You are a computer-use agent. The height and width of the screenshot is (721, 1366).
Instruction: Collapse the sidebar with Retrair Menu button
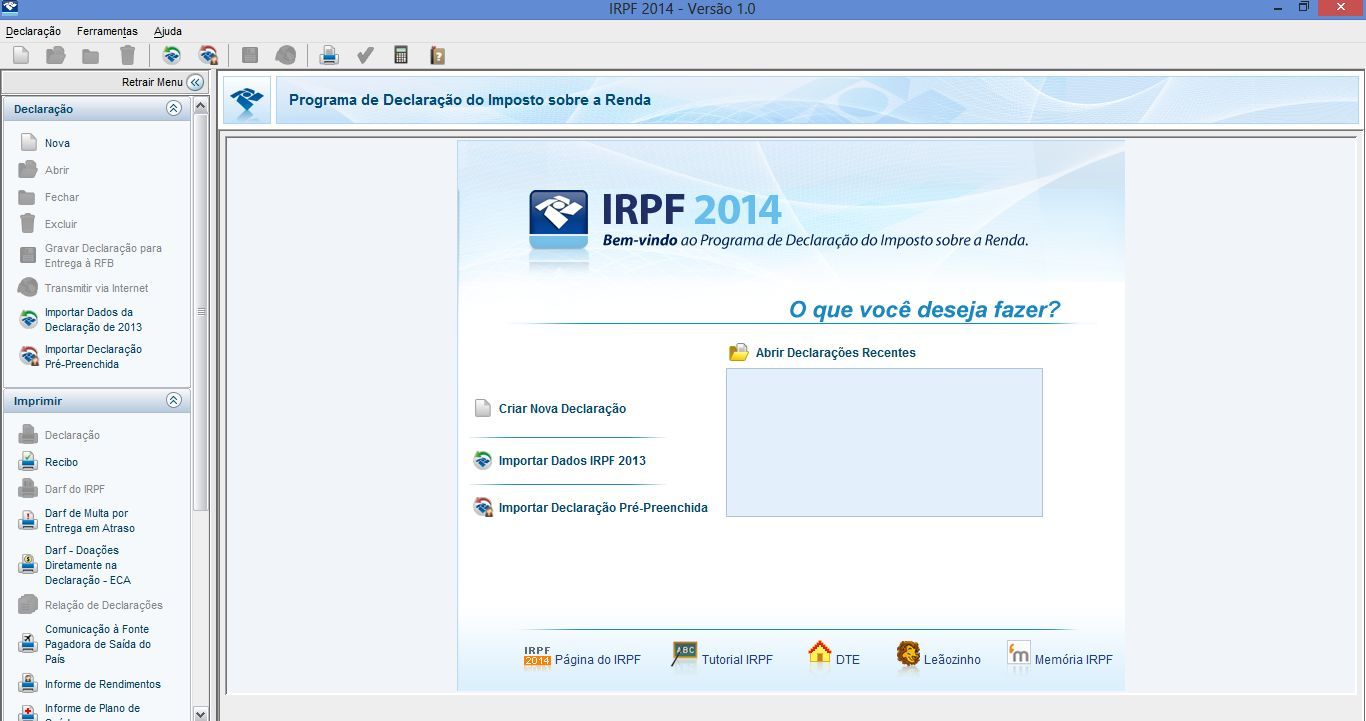coord(195,82)
